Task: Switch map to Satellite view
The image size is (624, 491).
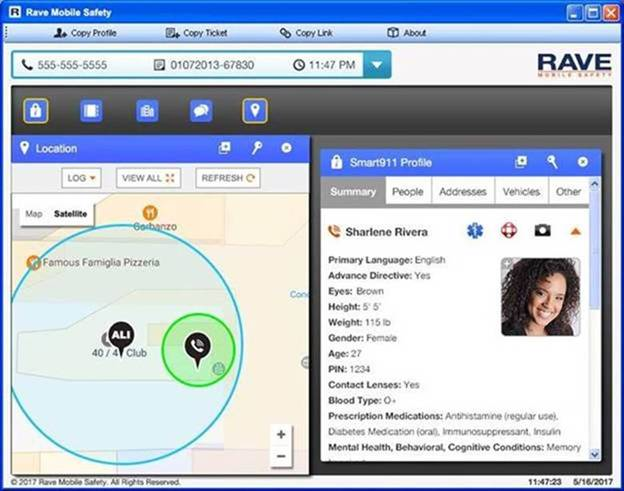Action: (x=70, y=214)
